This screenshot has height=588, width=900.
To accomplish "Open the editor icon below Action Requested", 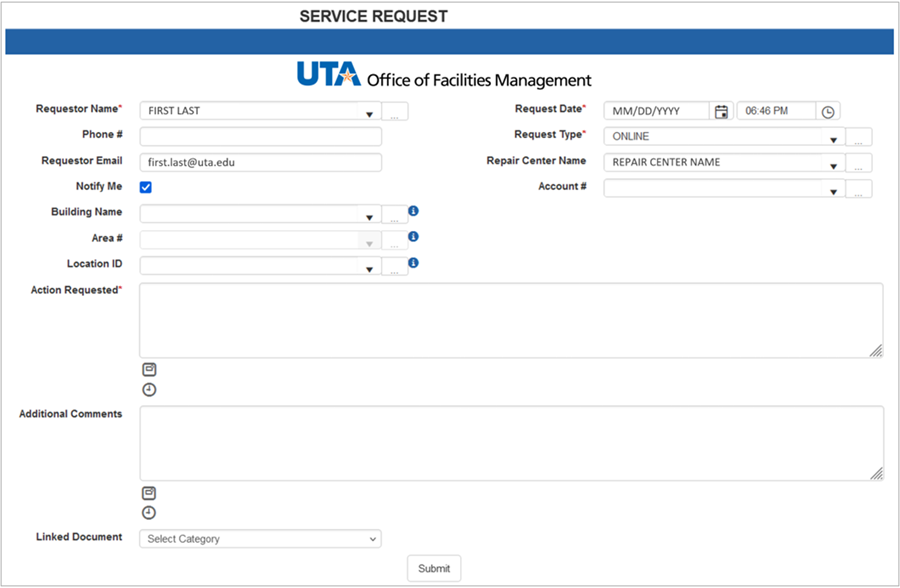I will [x=148, y=369].
